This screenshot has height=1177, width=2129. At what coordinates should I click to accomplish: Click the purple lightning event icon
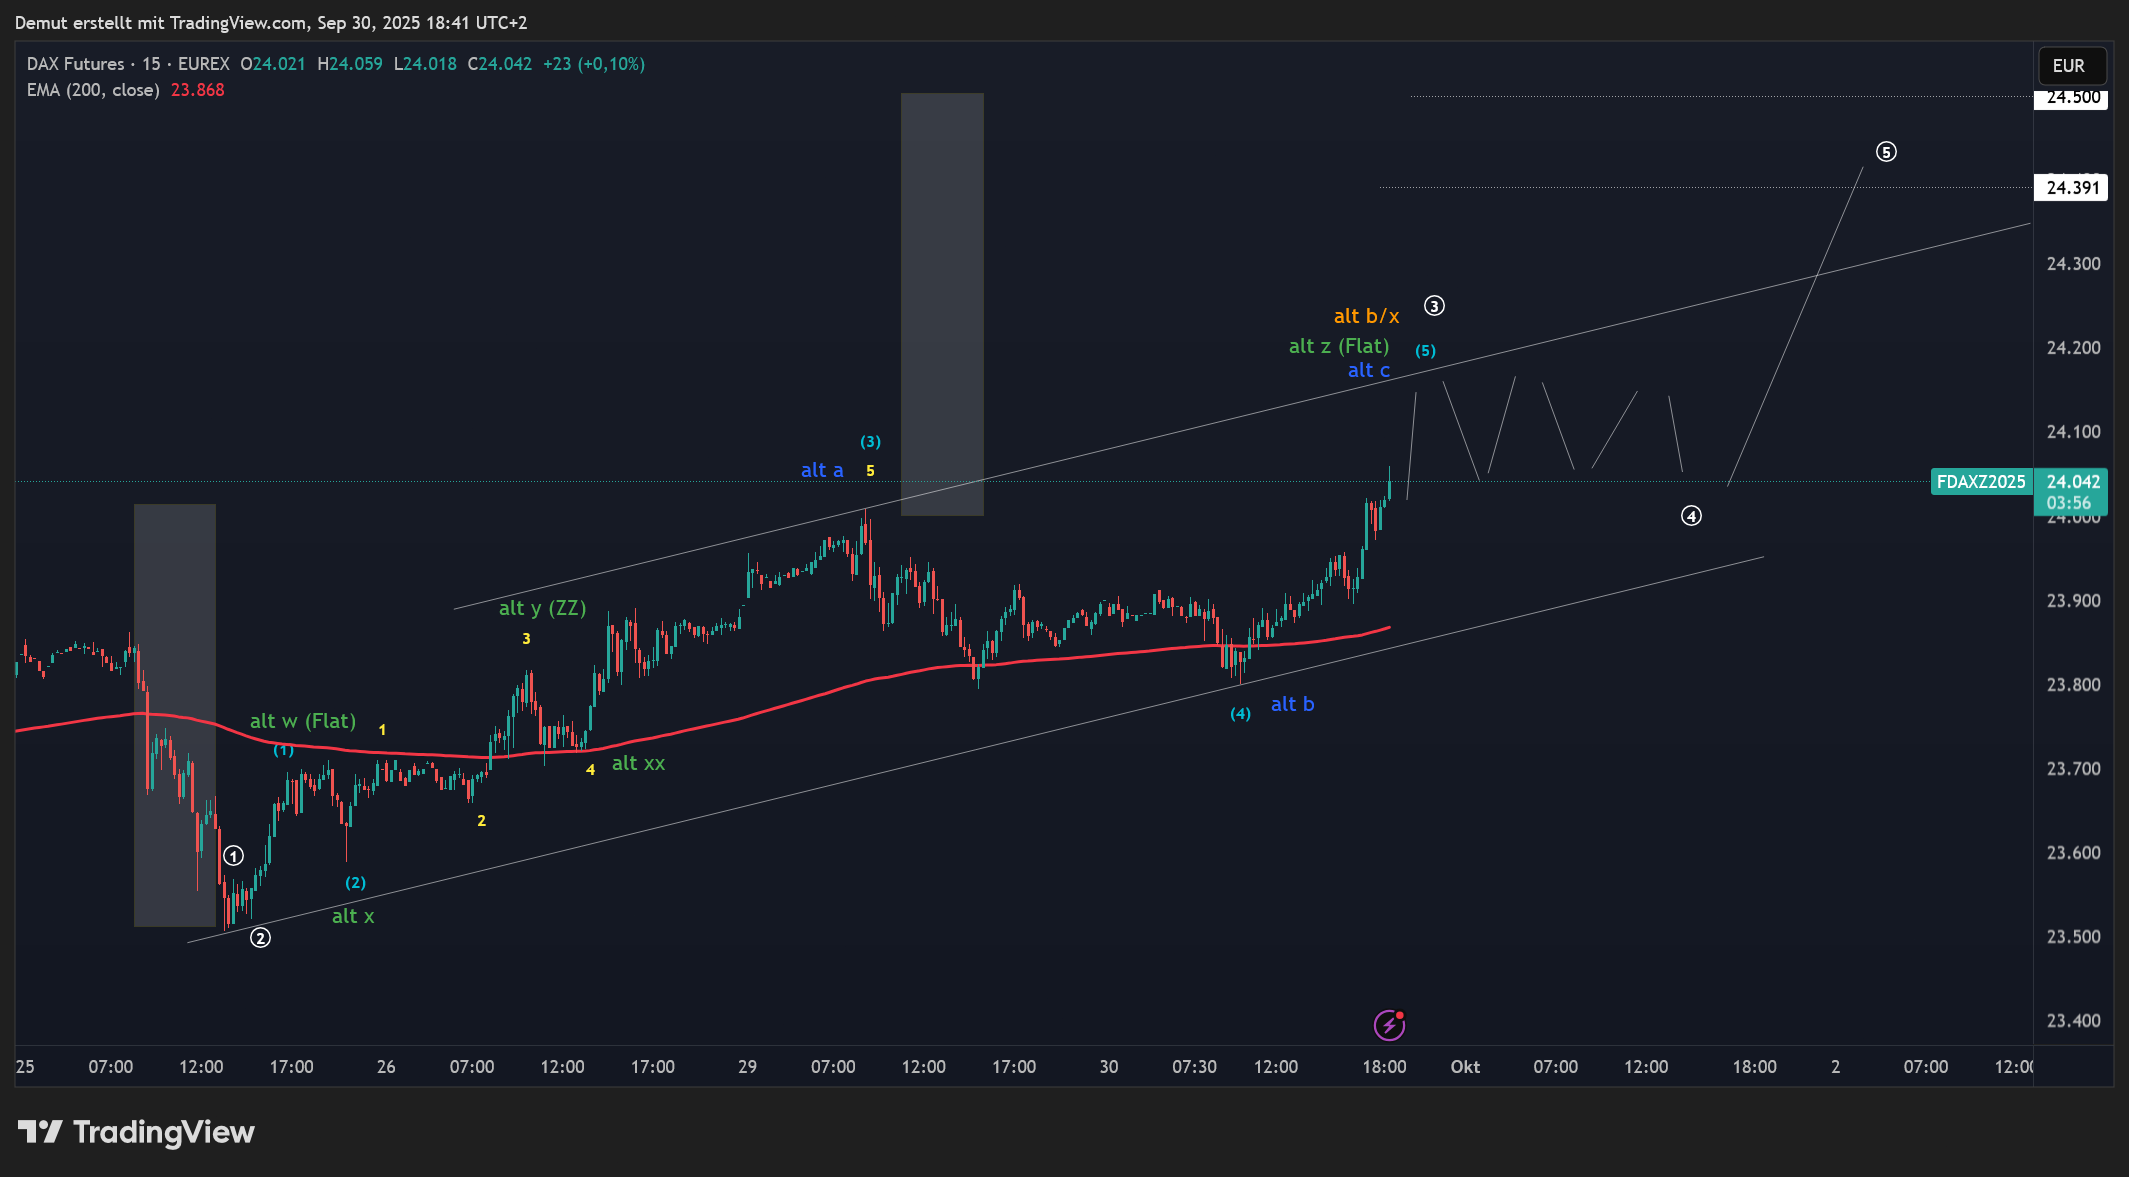click(1389, 1025)
